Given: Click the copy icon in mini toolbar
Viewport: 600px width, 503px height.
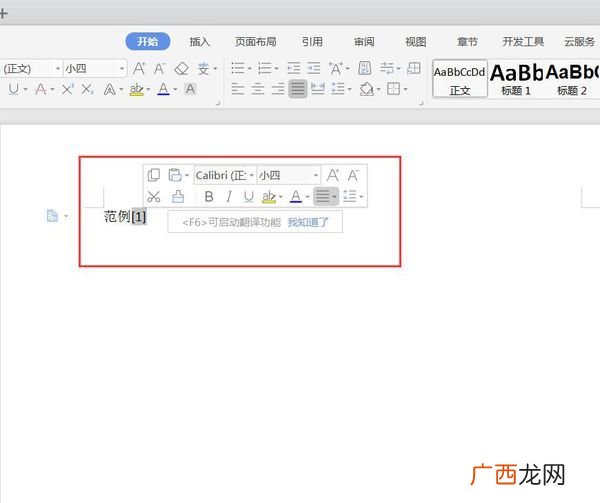Looking at the screenshot, I should point(153,175).
